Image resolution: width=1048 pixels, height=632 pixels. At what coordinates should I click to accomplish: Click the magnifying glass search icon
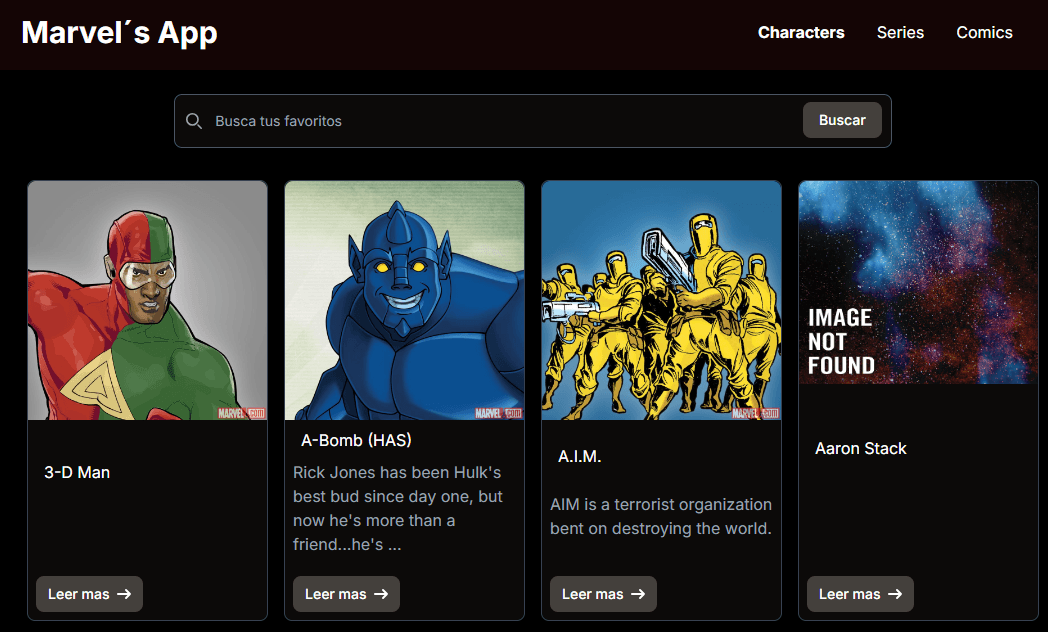(x=194, y=121)
